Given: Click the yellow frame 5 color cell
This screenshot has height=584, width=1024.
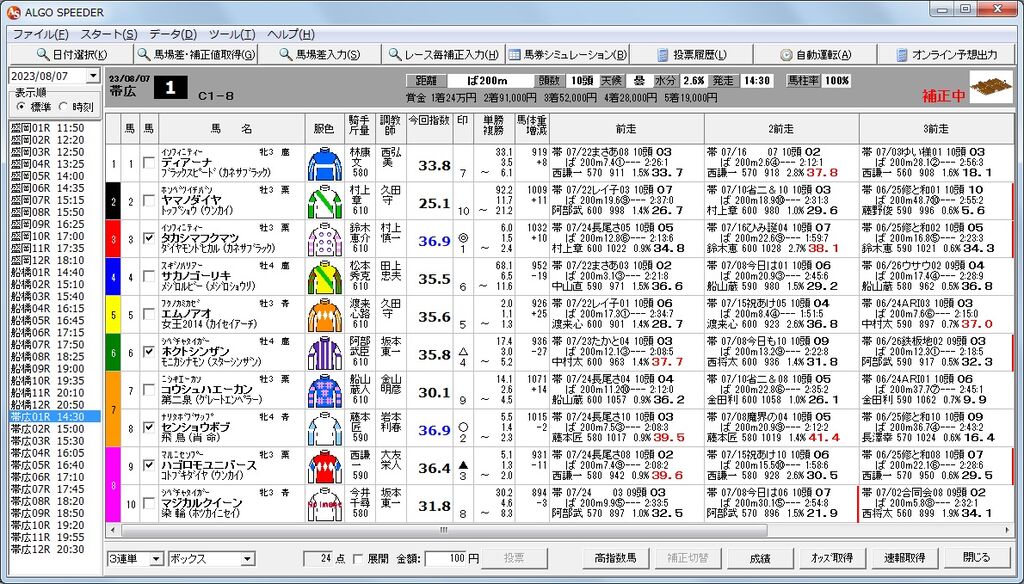Looking at the screenshot, I should [114, 315].
